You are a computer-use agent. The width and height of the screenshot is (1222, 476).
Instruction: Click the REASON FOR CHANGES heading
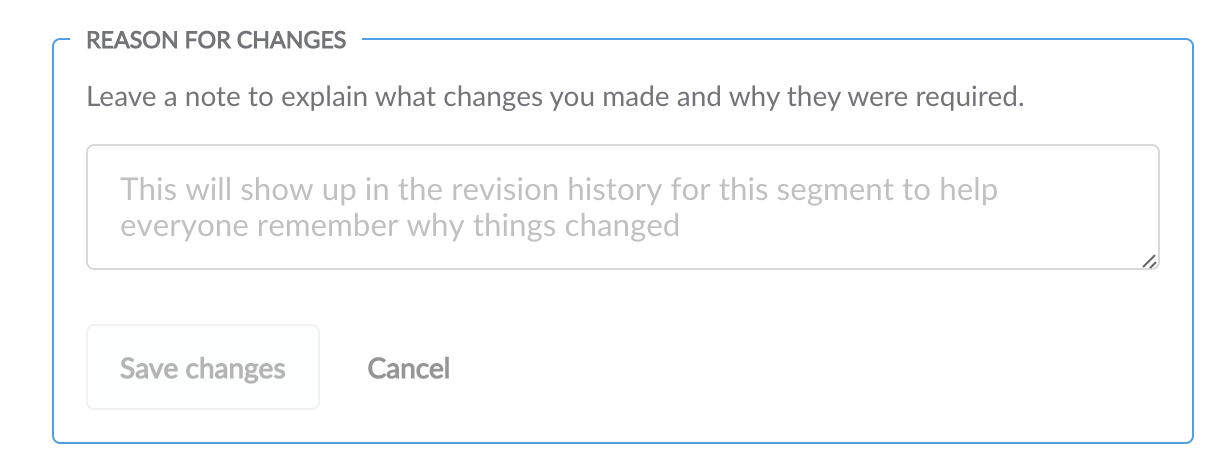click(x=216, y=41)
